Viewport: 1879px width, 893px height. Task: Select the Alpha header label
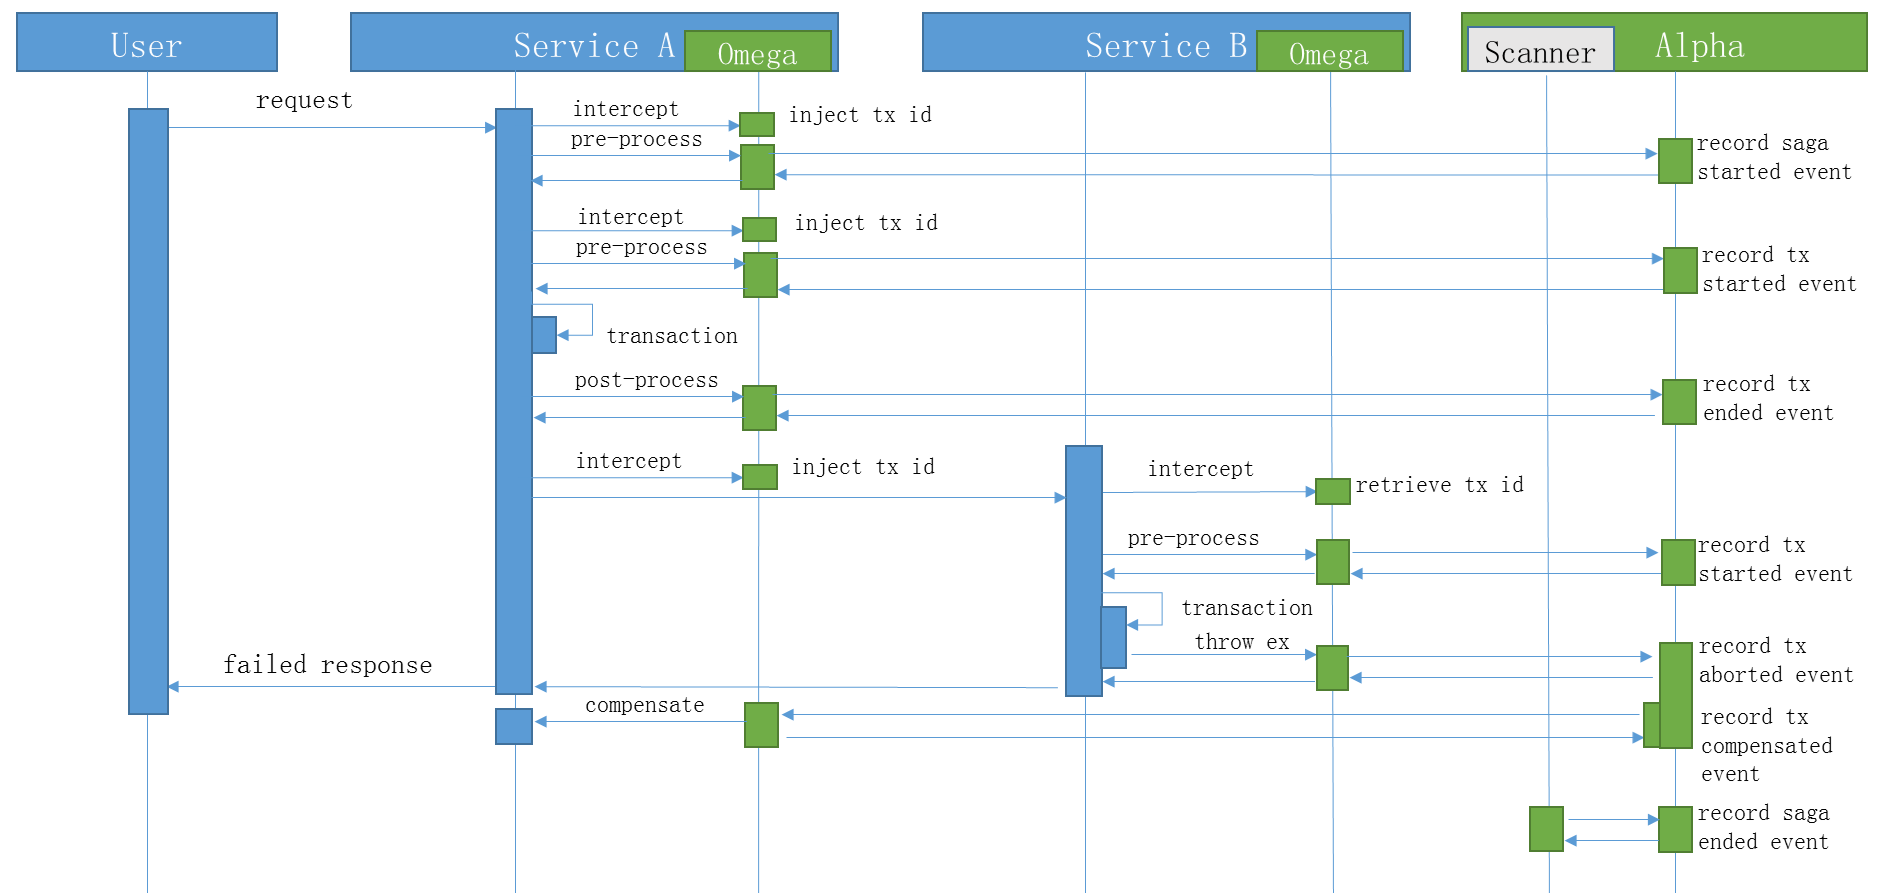[1699, 45]
